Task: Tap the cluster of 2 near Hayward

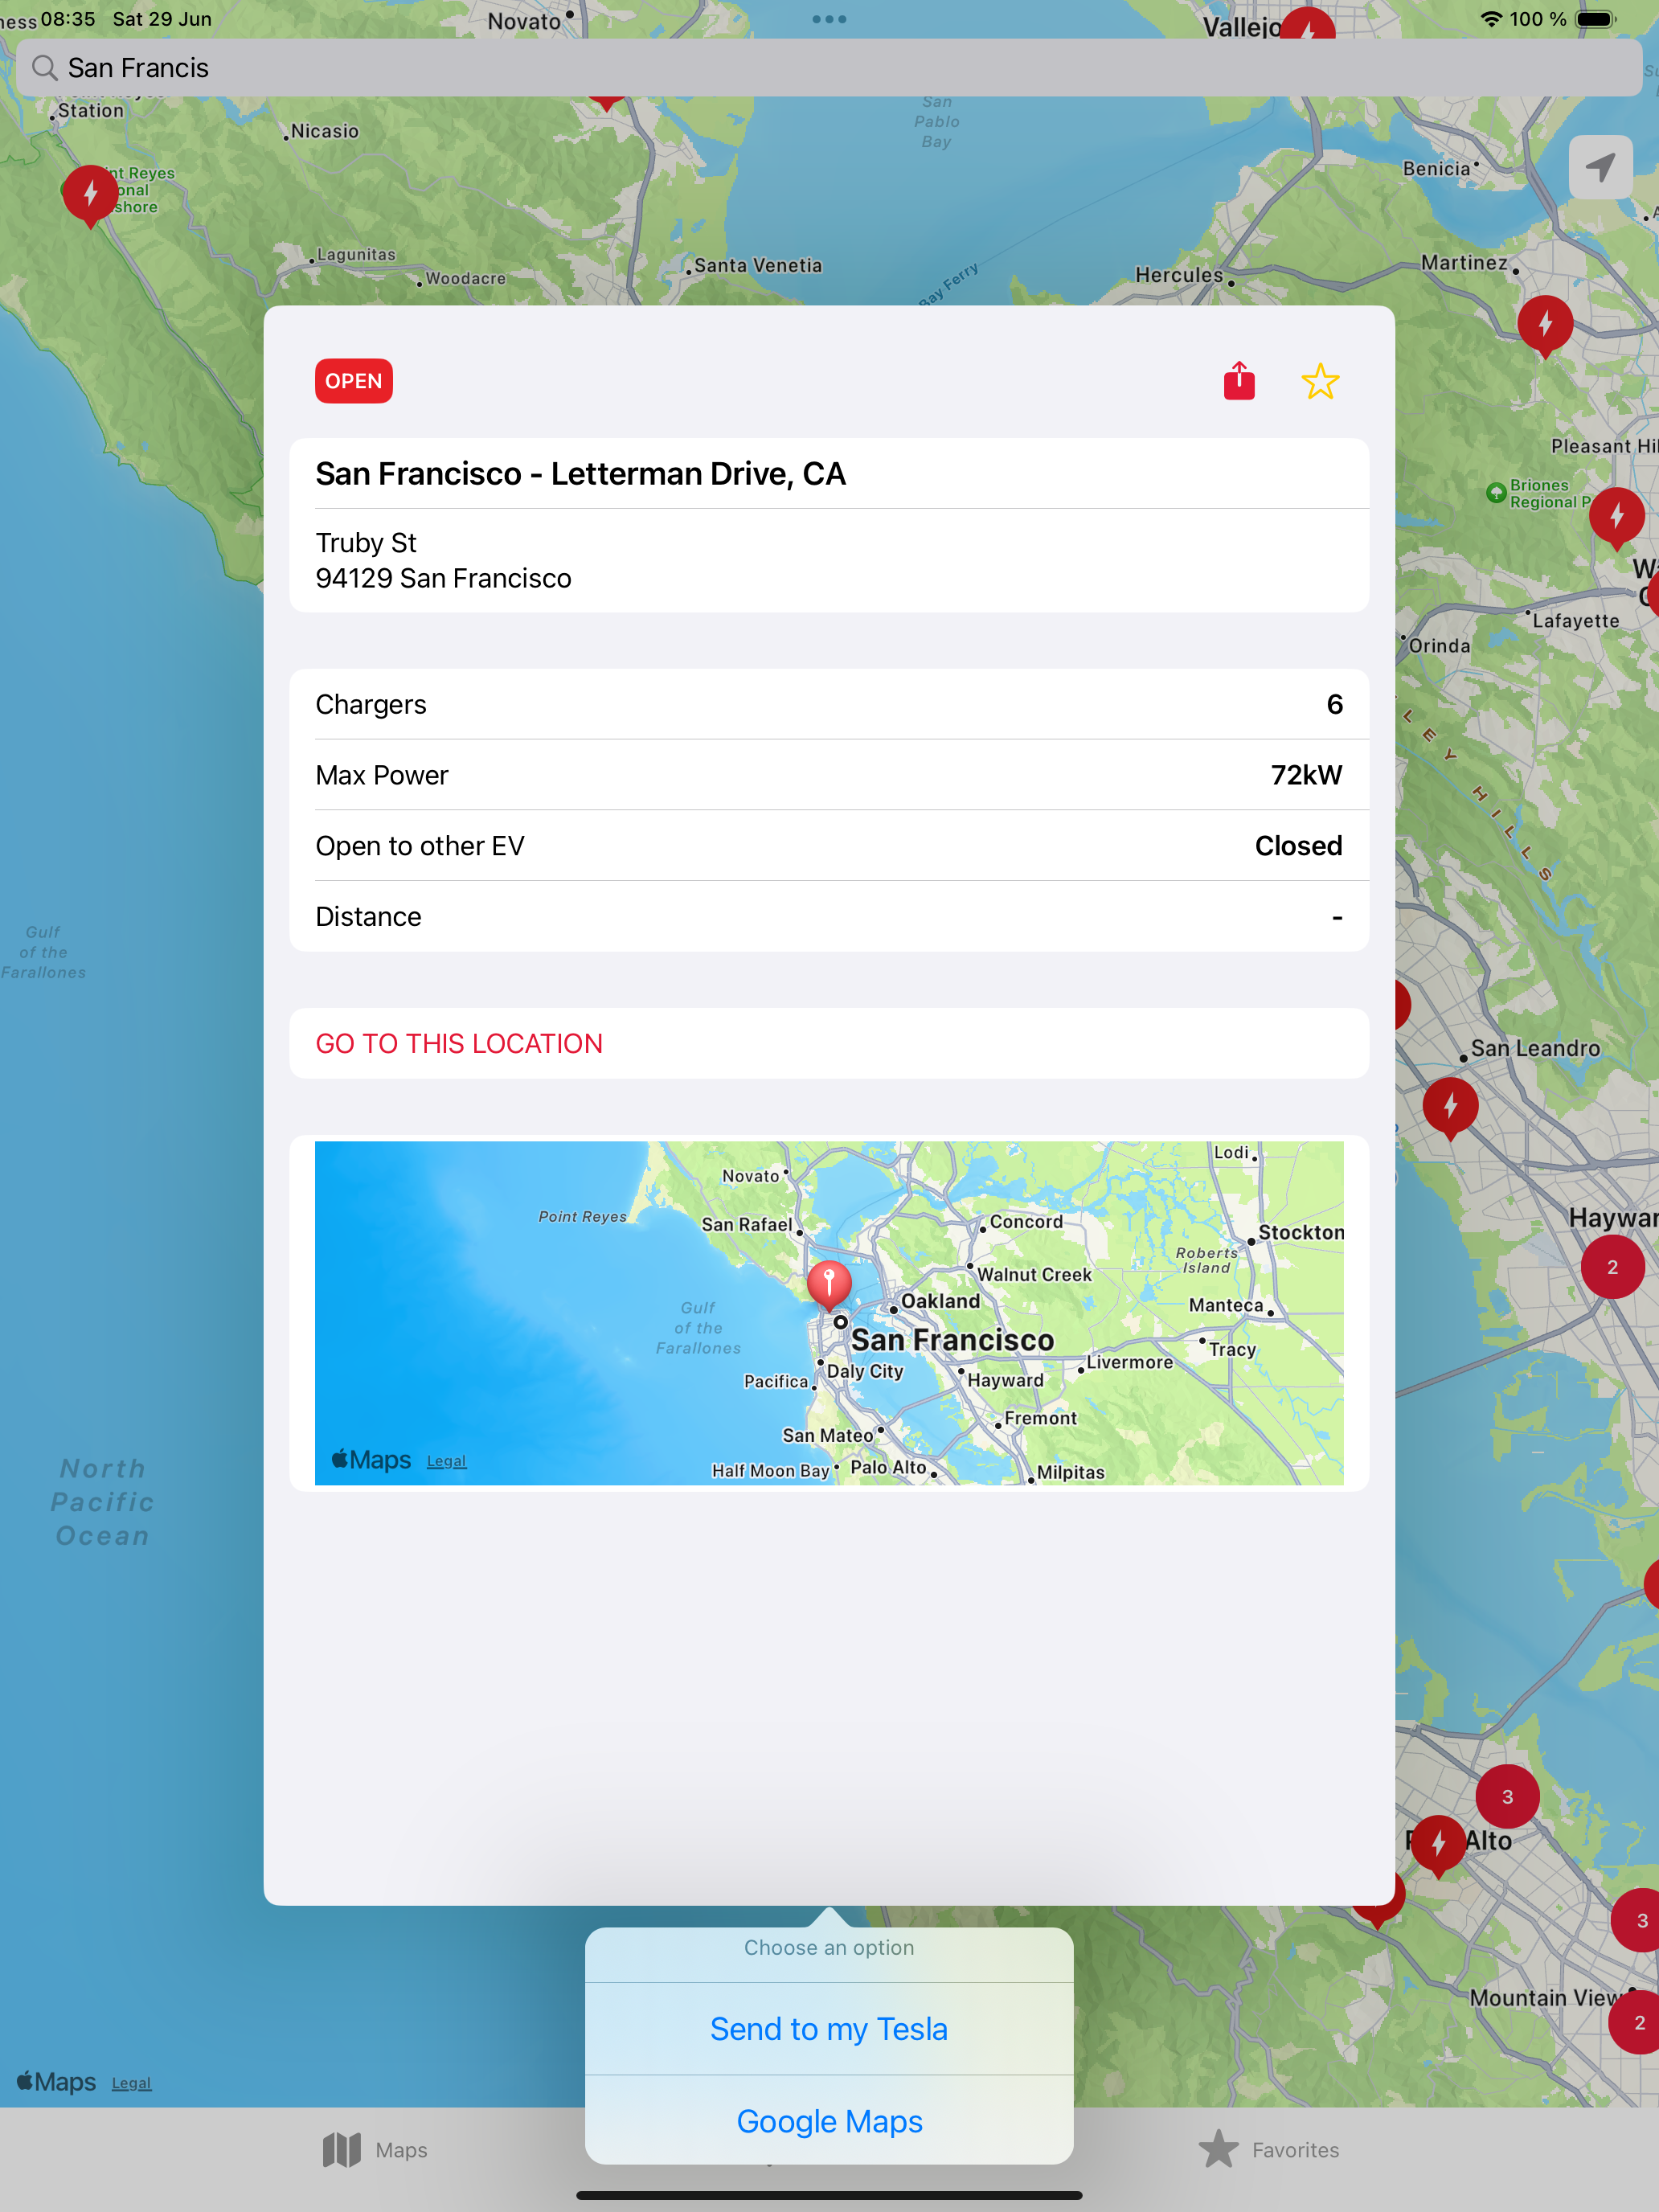Action: pos(1612,1267)
